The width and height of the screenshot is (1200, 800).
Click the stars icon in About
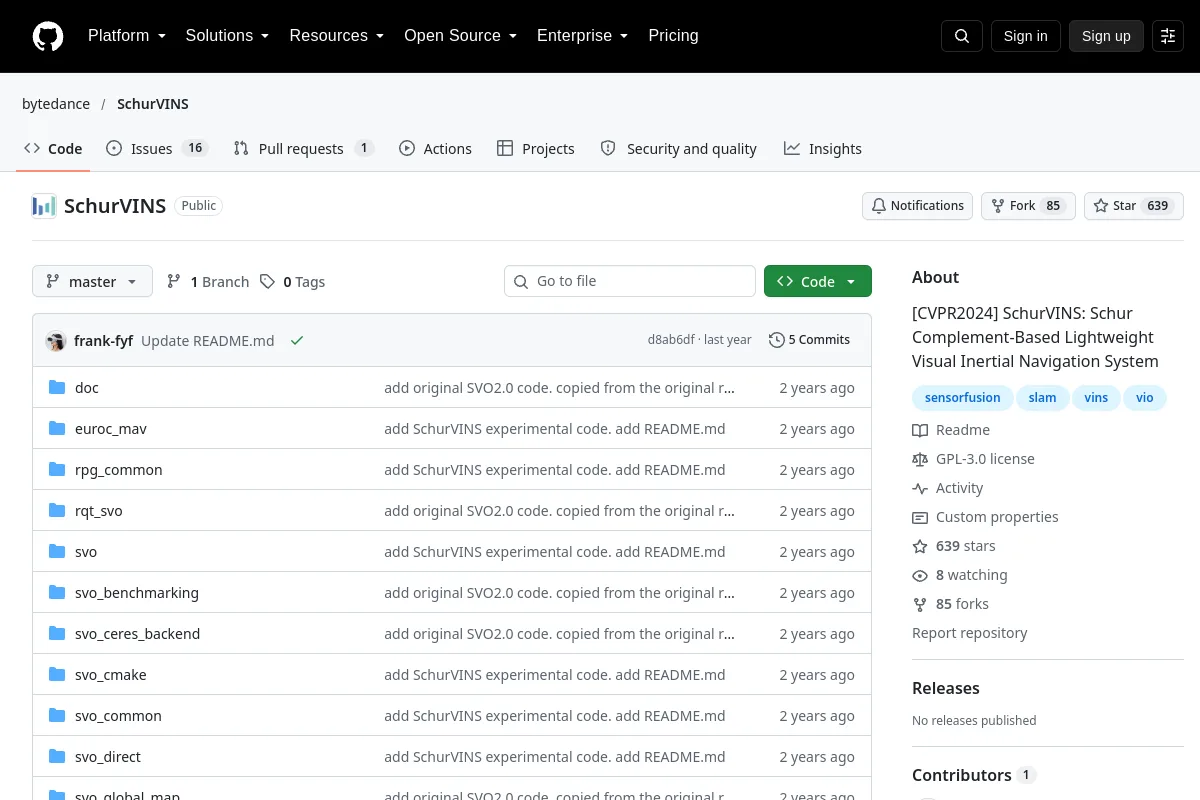click(x=920, y=546)
